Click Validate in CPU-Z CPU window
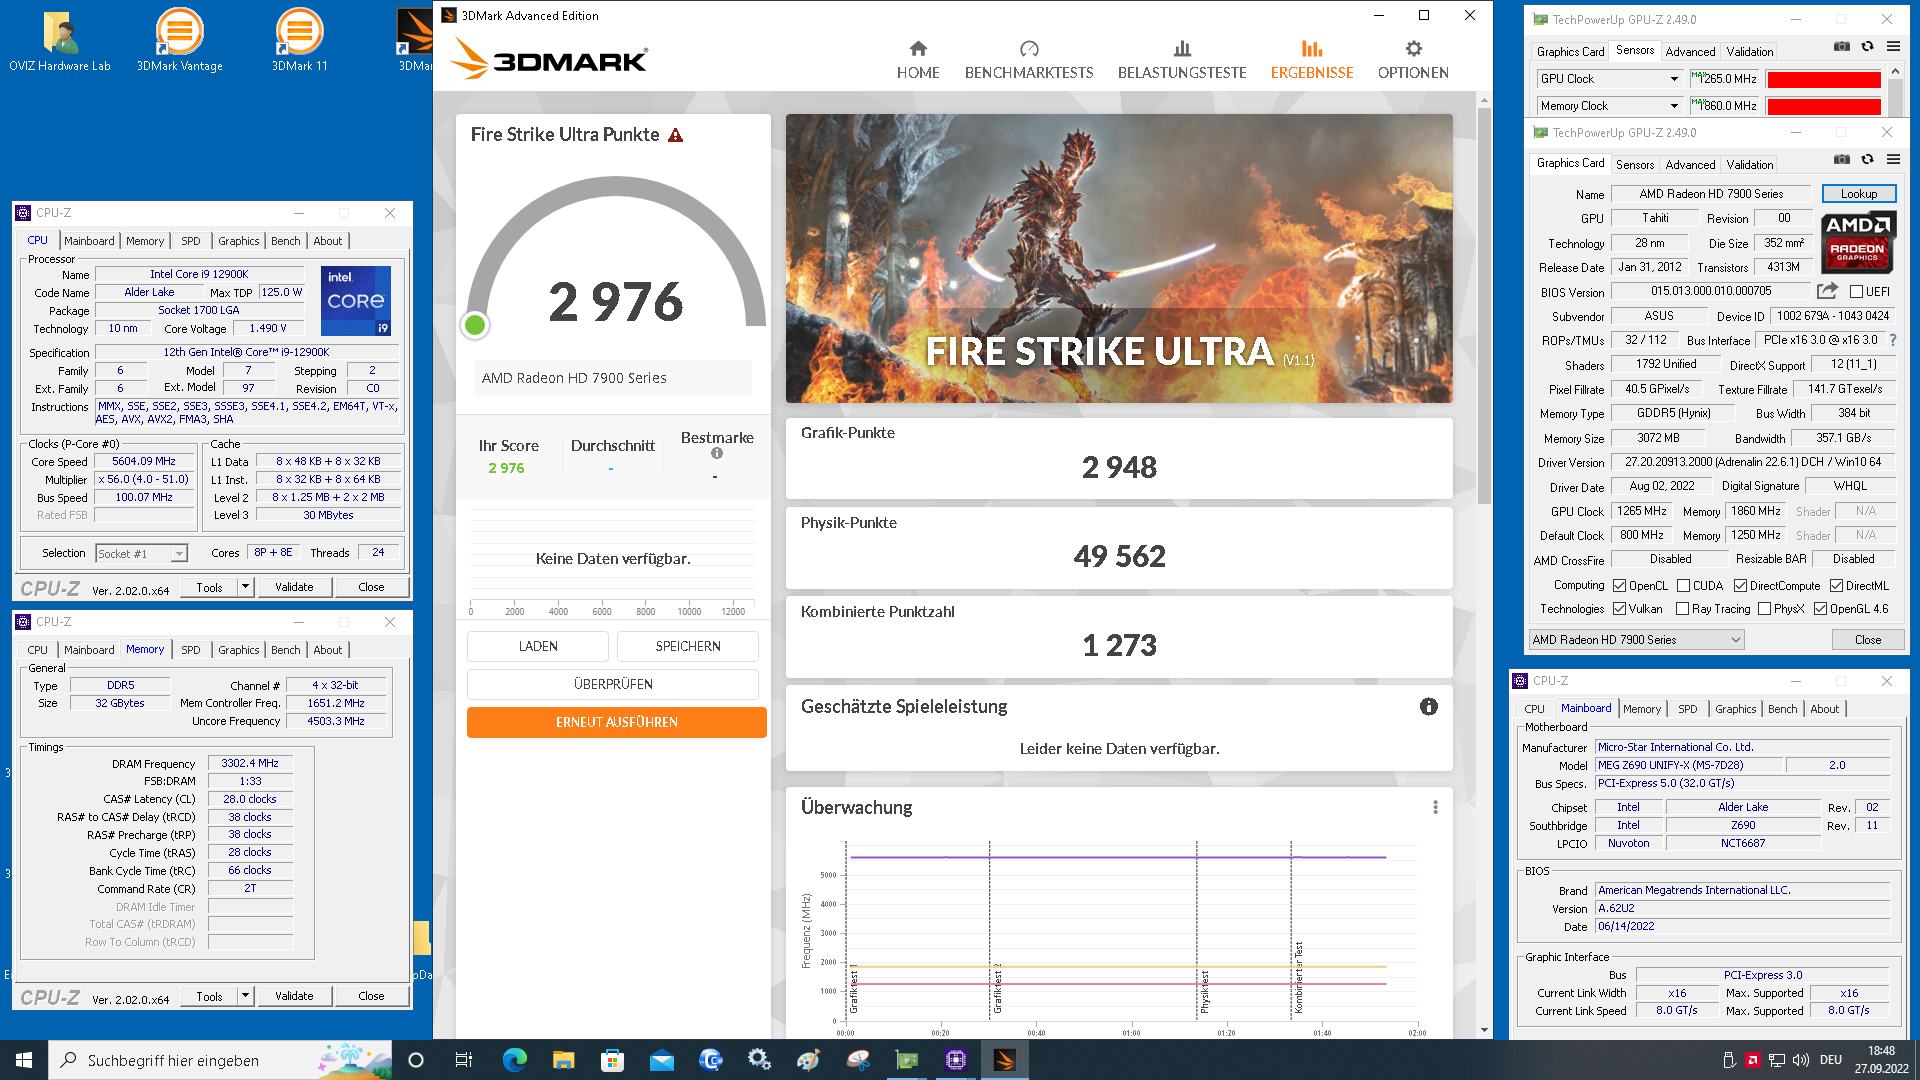Screen dimensions: 1920x1080 (294, 587)
